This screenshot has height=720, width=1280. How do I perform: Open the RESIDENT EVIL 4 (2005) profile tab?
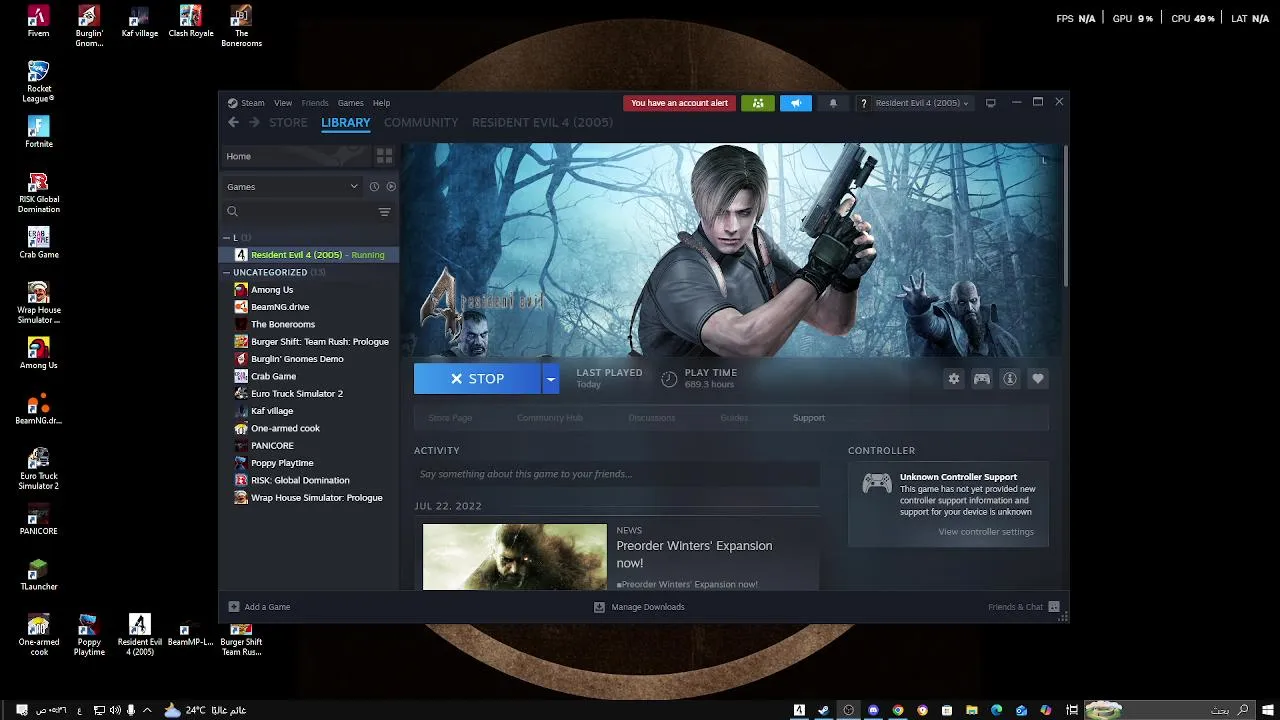542,122
